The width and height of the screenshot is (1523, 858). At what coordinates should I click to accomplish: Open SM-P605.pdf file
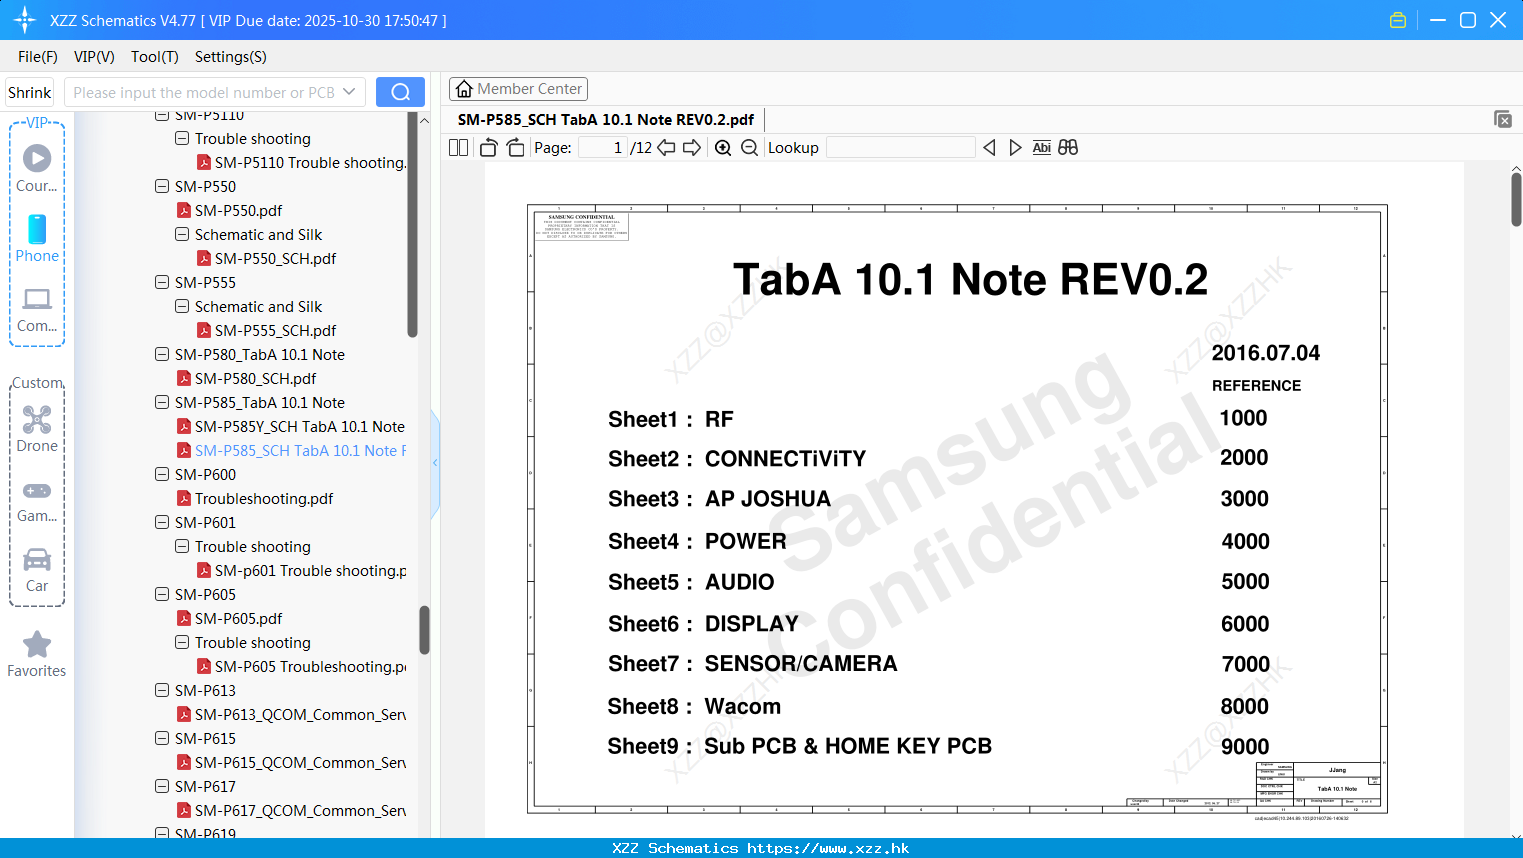pos(238,618)
